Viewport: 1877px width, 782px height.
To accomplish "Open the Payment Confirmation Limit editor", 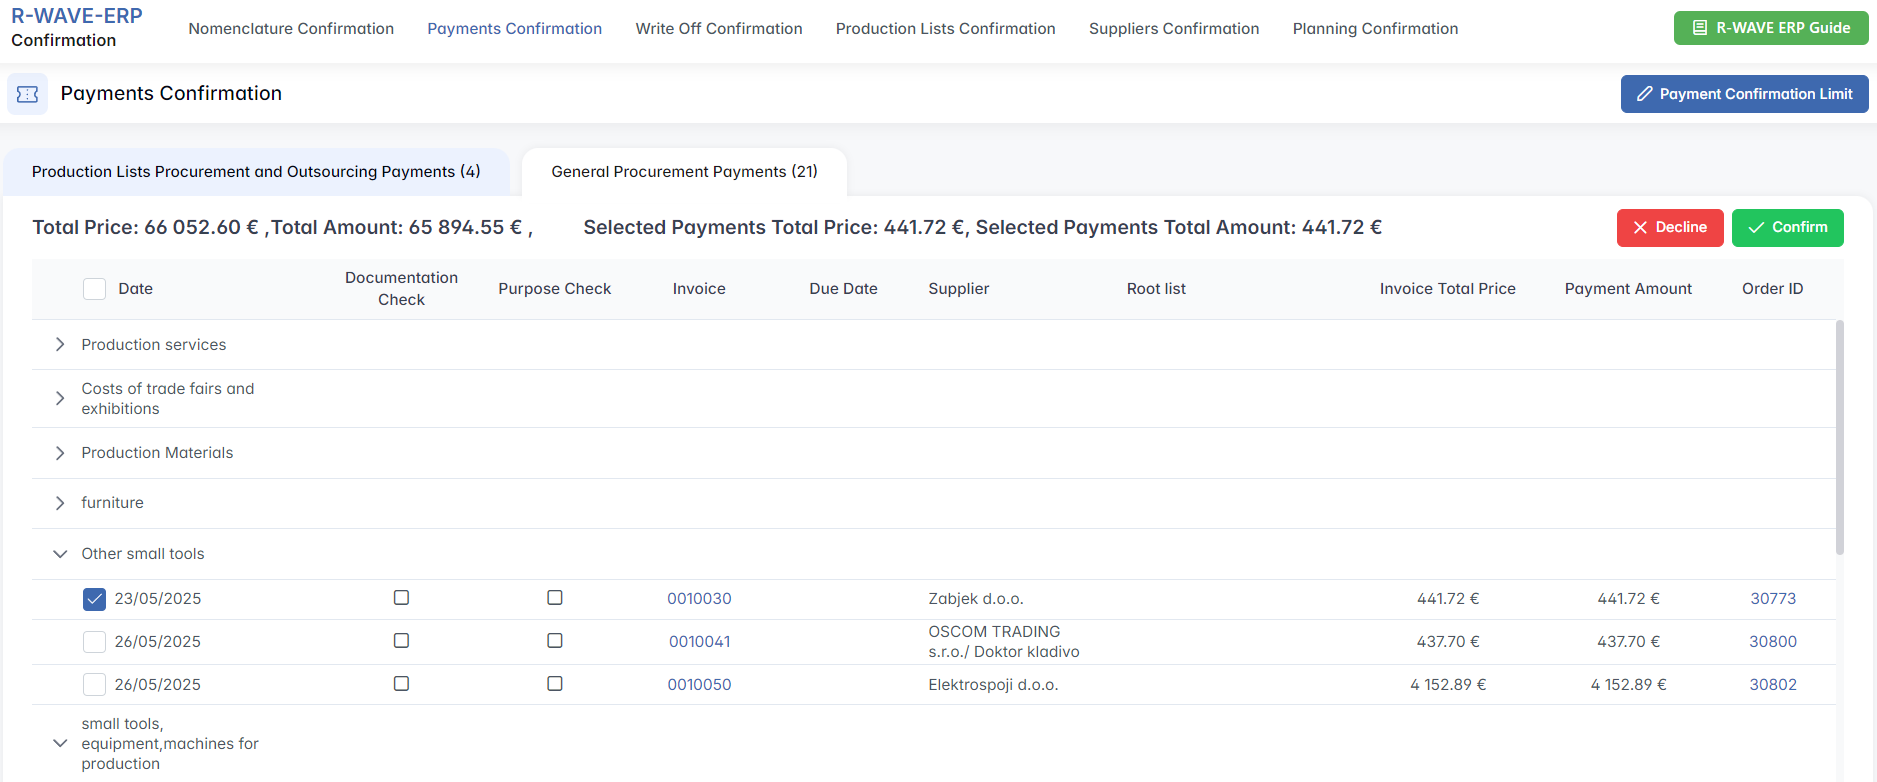I will click(x=1743, y=94).
